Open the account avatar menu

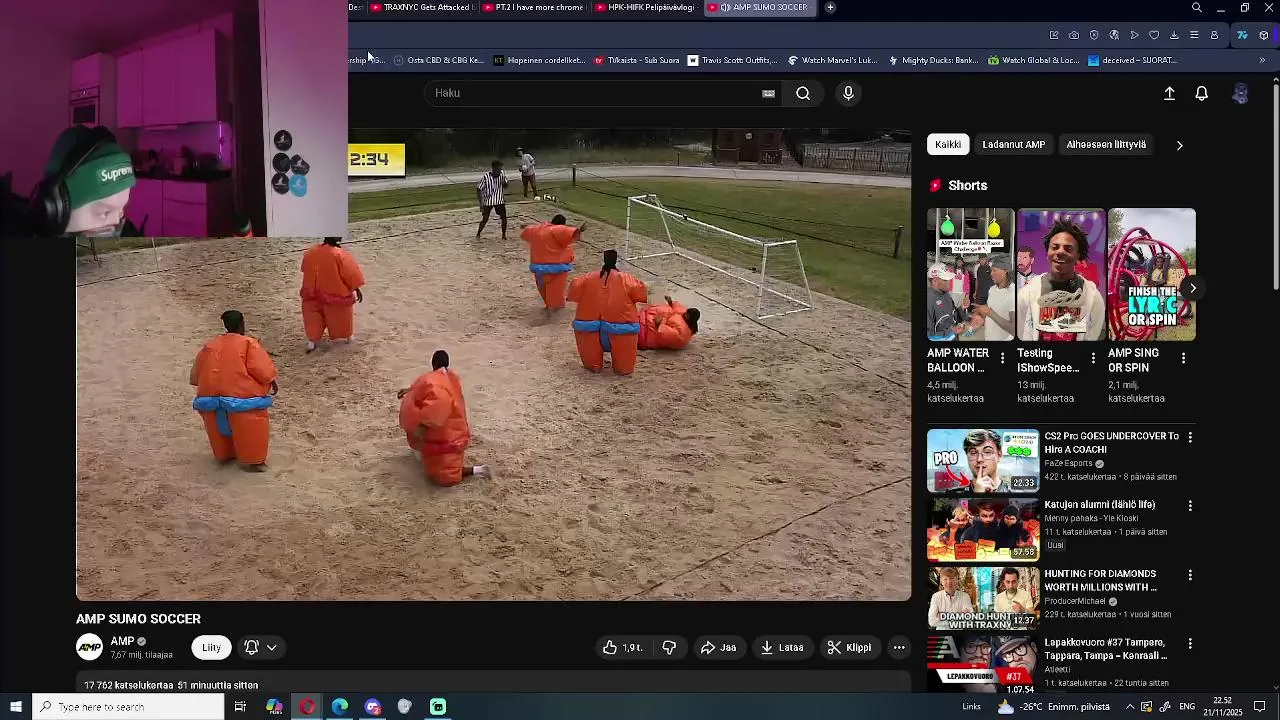1240,93
